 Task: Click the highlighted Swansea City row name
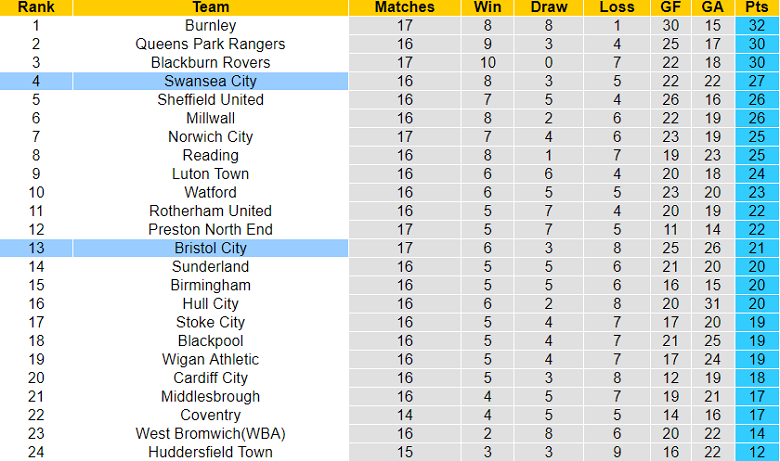click(x=210, y=81)
